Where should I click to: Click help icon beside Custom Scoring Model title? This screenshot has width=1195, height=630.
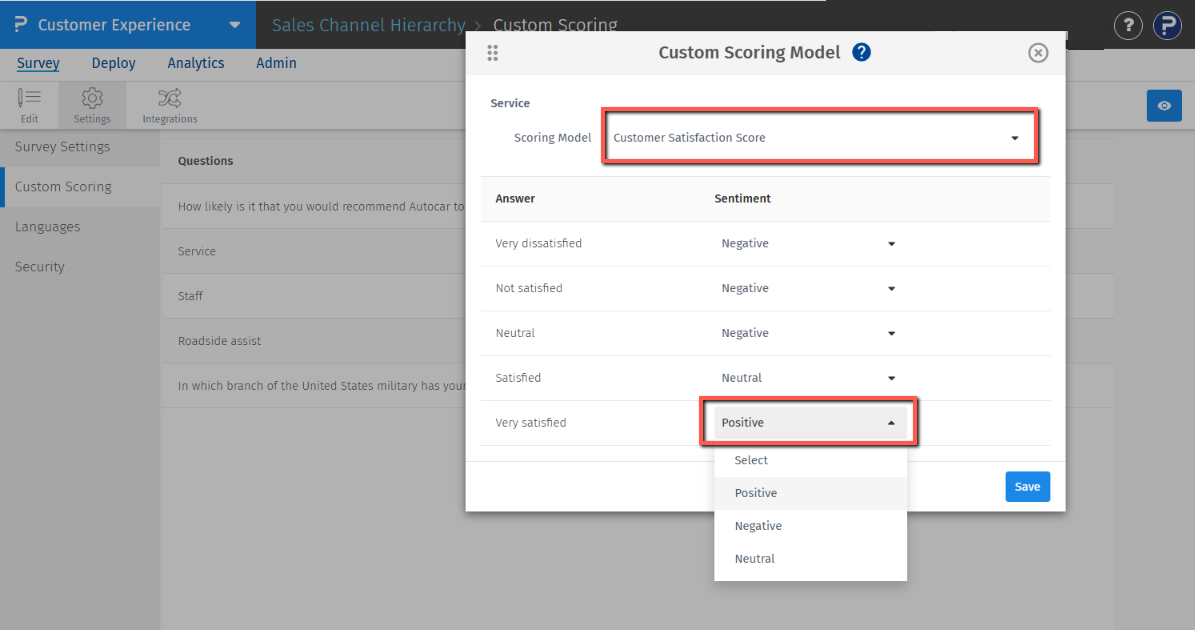click(861, 53)
